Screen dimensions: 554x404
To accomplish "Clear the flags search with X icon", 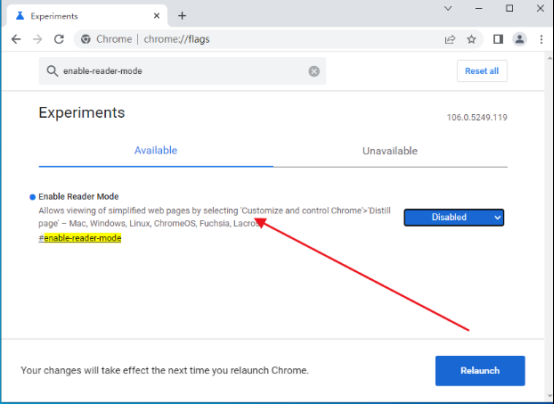I will tap(314, 71).
